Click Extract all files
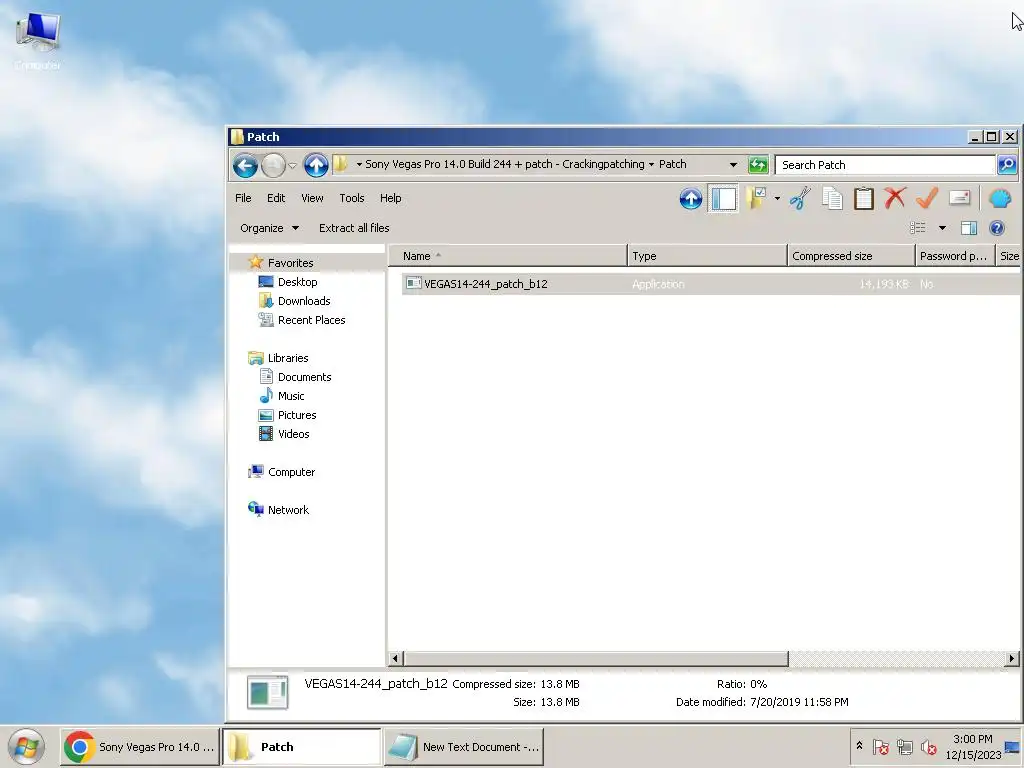The width and height of the screenshot is (1024, 768). (354, 228)
